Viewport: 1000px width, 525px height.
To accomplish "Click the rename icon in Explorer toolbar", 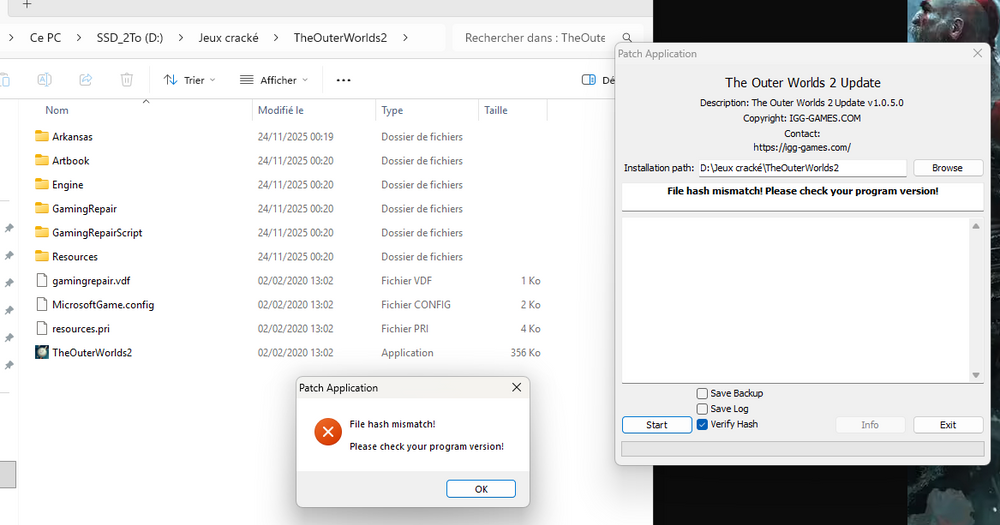I will click(x=45, y=80).
